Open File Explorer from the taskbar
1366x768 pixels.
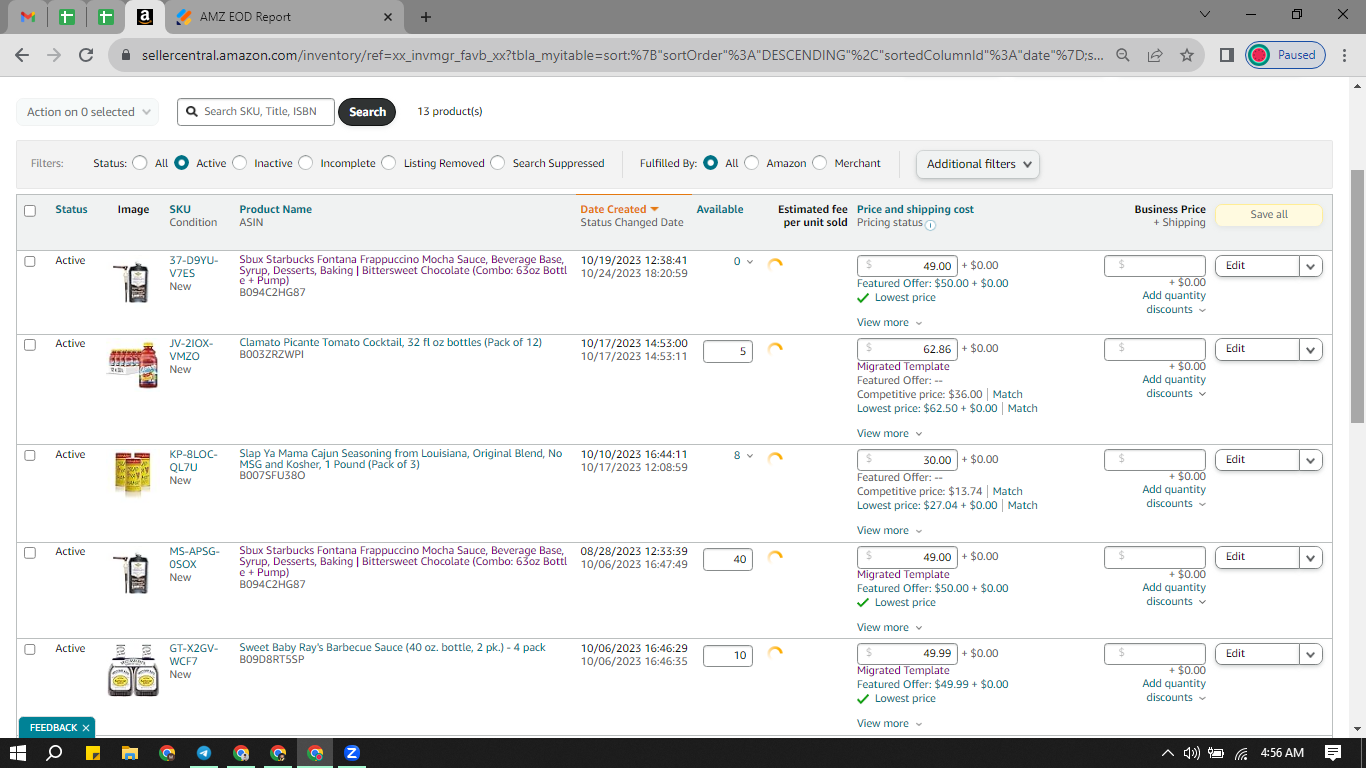pyautogui.click(x=129, y=753)
